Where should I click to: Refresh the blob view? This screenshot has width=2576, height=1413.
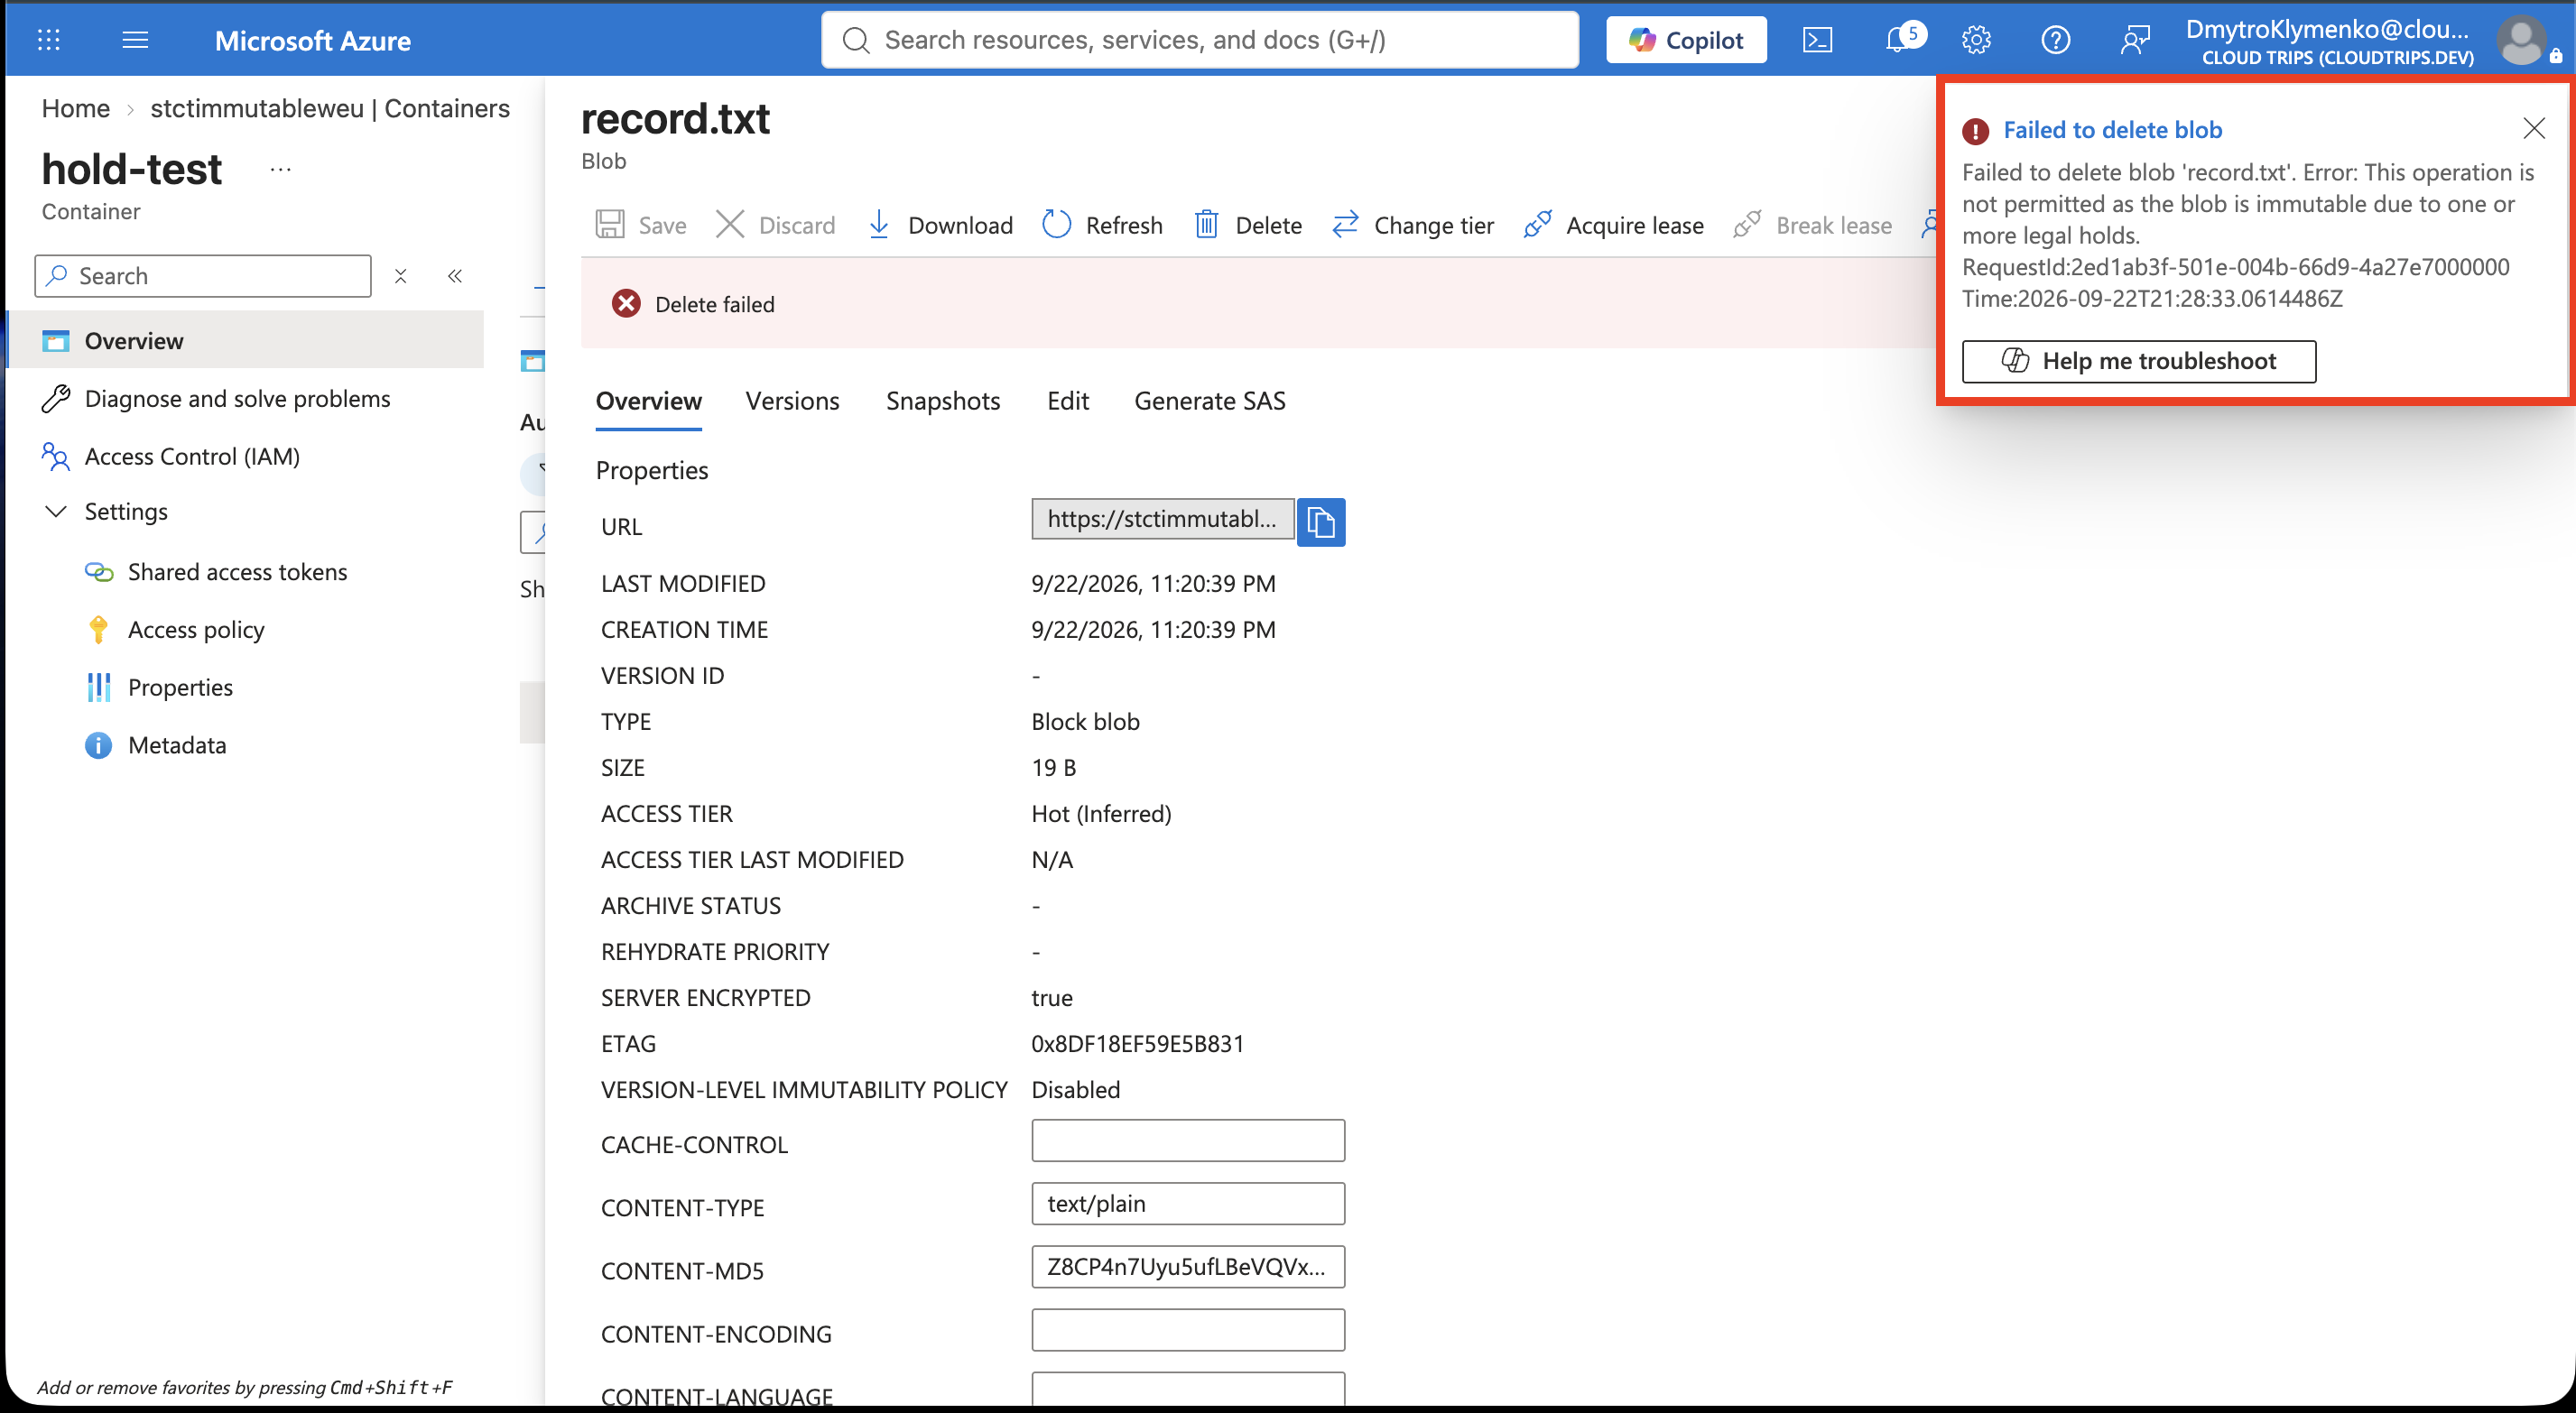coord(1103,225)
